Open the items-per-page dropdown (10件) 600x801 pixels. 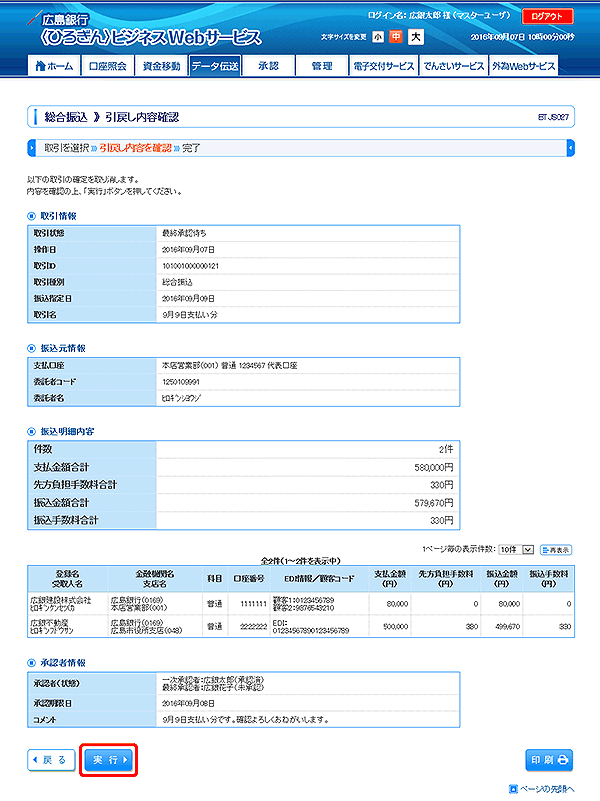(516, 550)
